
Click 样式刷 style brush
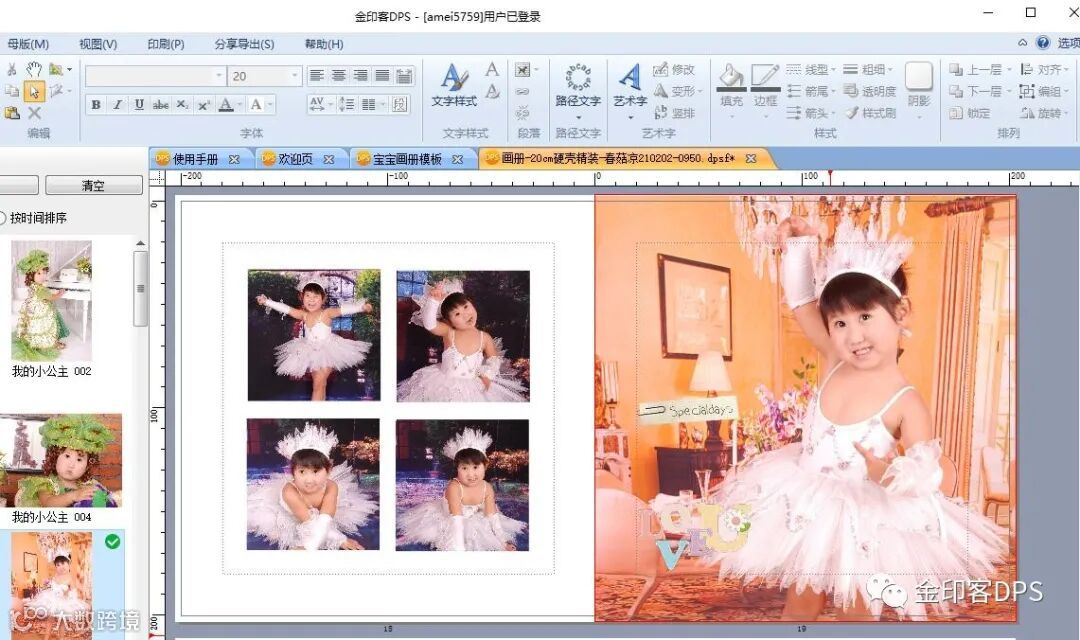(x=870, y=112)
